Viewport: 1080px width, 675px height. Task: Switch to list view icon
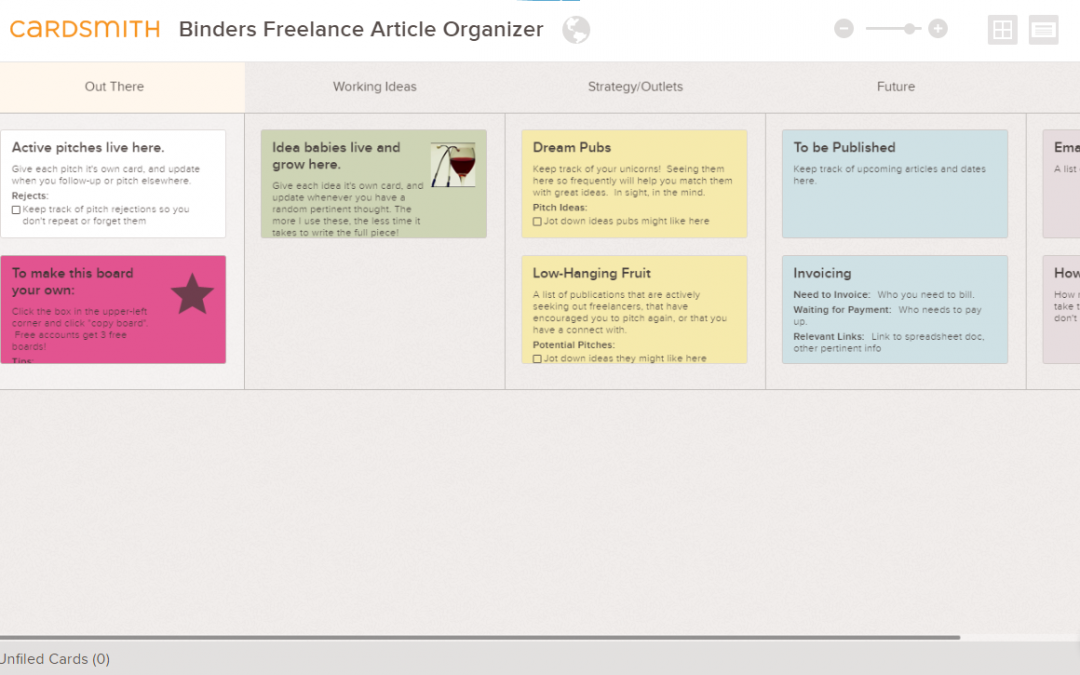(x=1043, y=30)
